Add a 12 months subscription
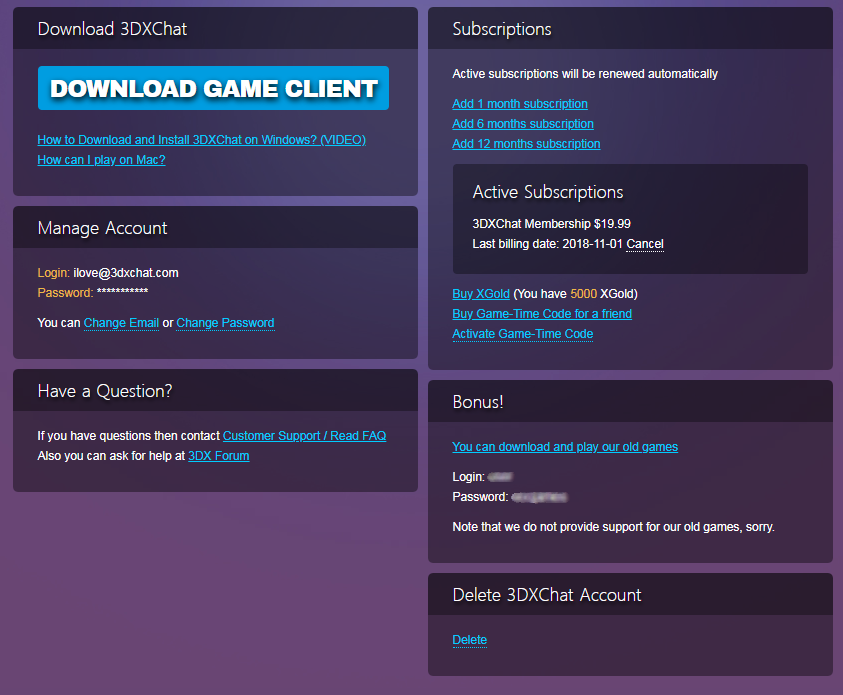This screenshot has height=695, width=843. 526,144
